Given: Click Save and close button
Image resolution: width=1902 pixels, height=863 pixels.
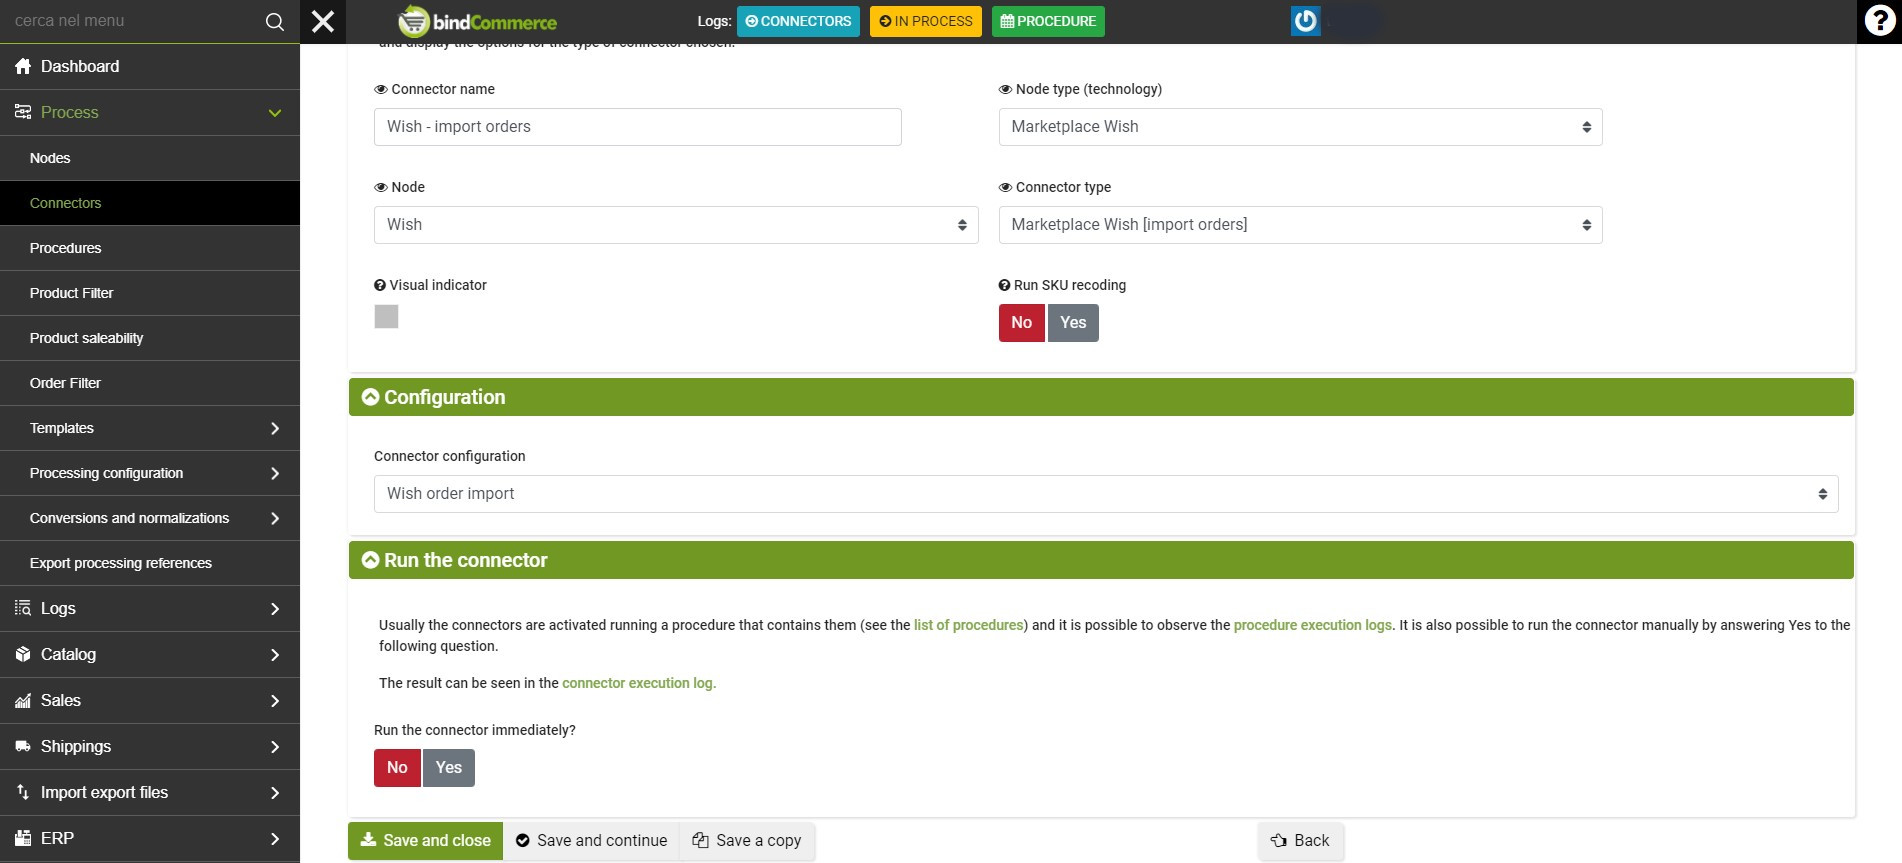Looking at the screenshot, I should click(x=425, y=841).
